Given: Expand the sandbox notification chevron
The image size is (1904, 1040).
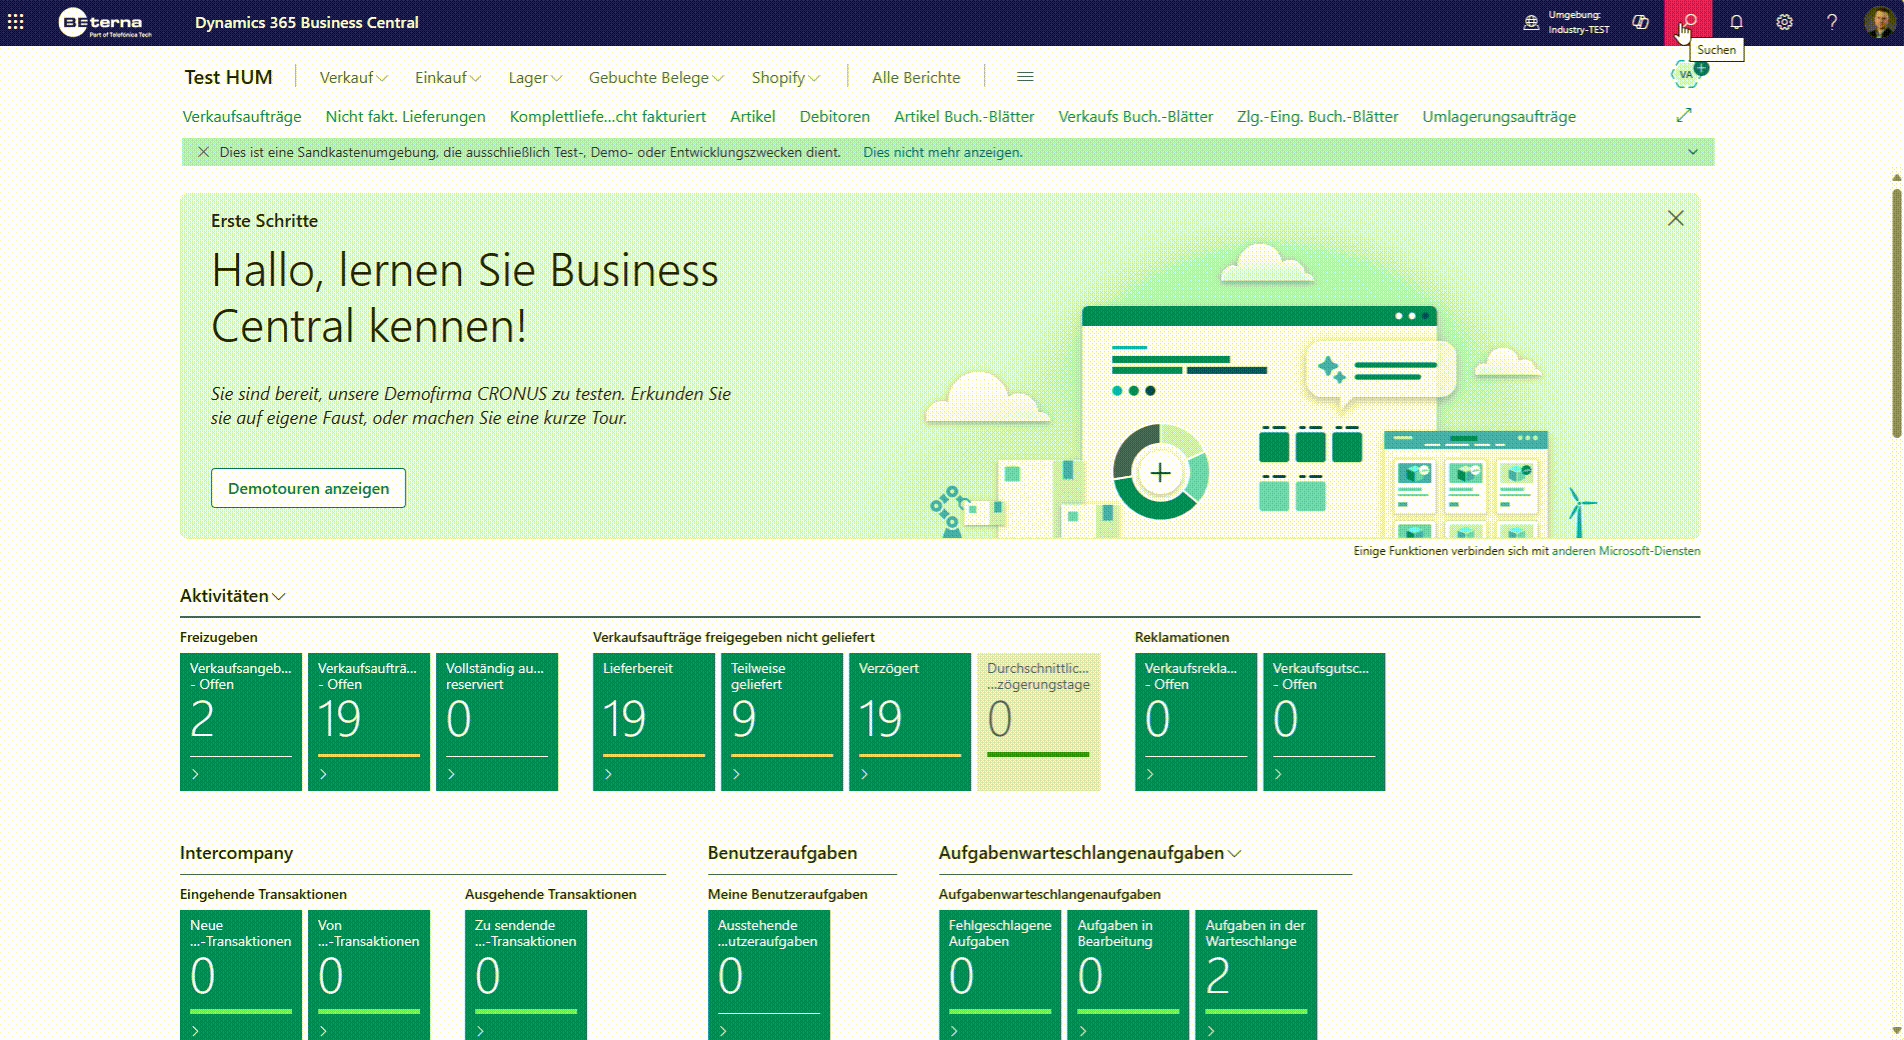Looking at the screenshot, I should 1693,152.
